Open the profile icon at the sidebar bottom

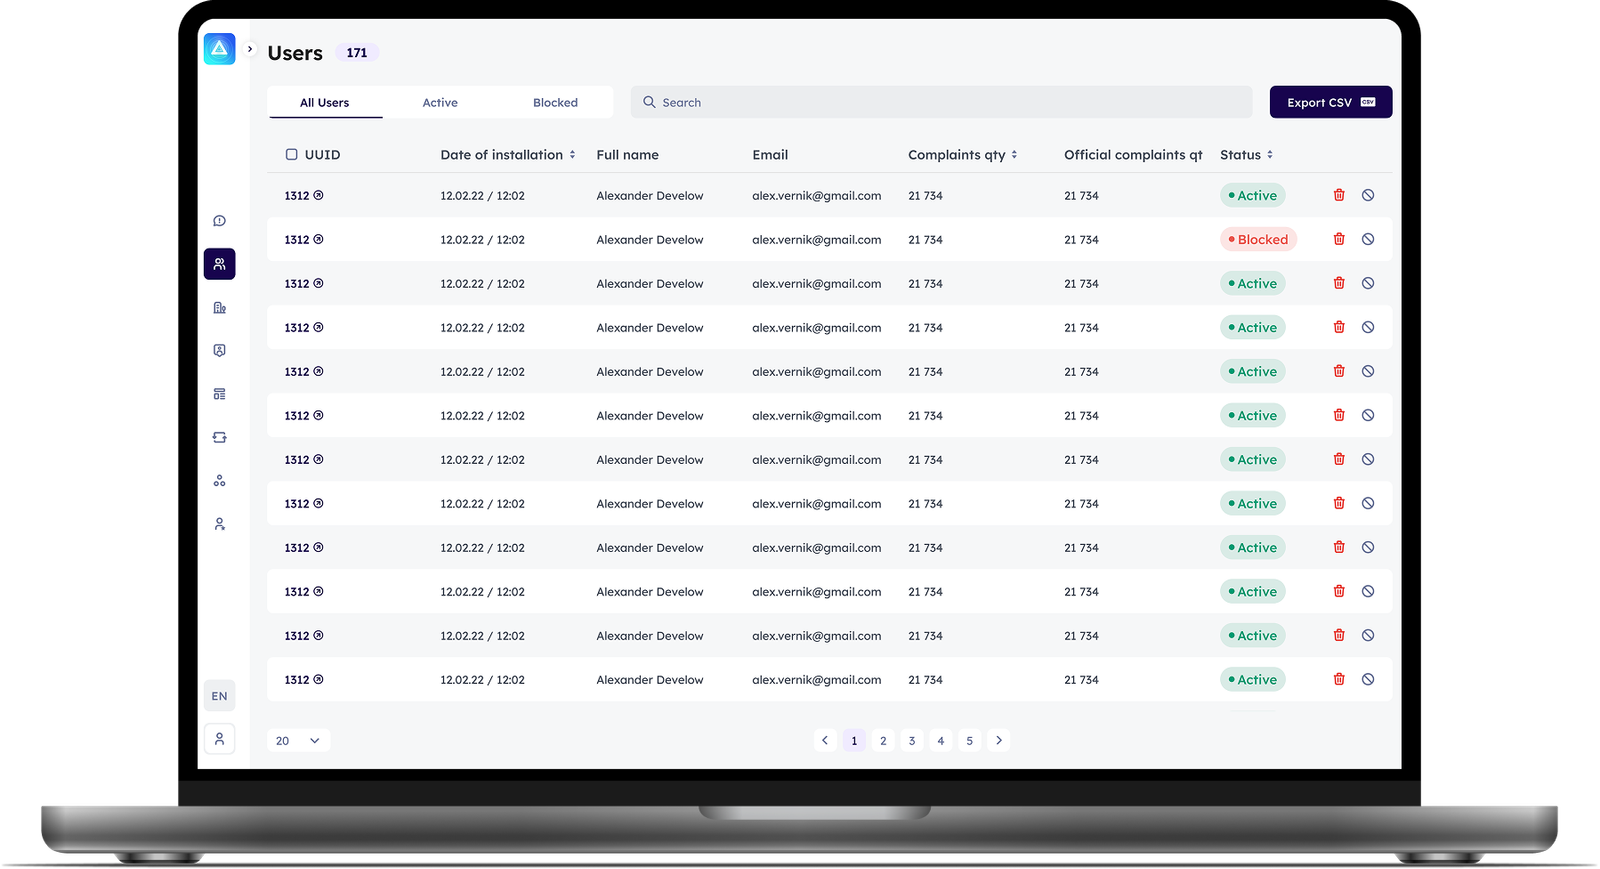coord(219,739)
